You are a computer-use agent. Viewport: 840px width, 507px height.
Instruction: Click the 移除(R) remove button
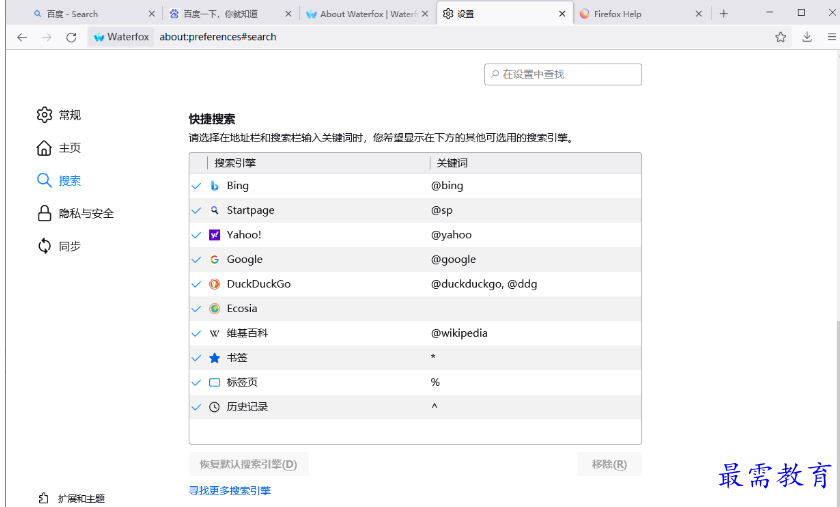click(x=609, y=464)
